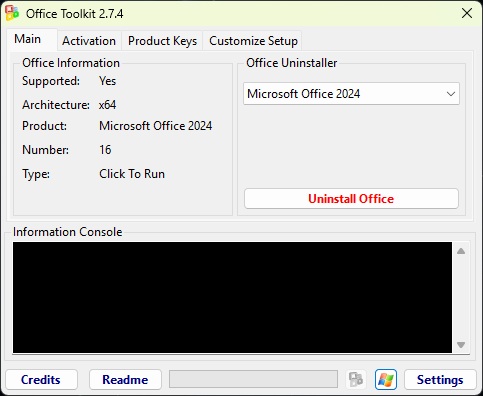
Task: Click the Click To Run type value
Action: click(132, 174)
